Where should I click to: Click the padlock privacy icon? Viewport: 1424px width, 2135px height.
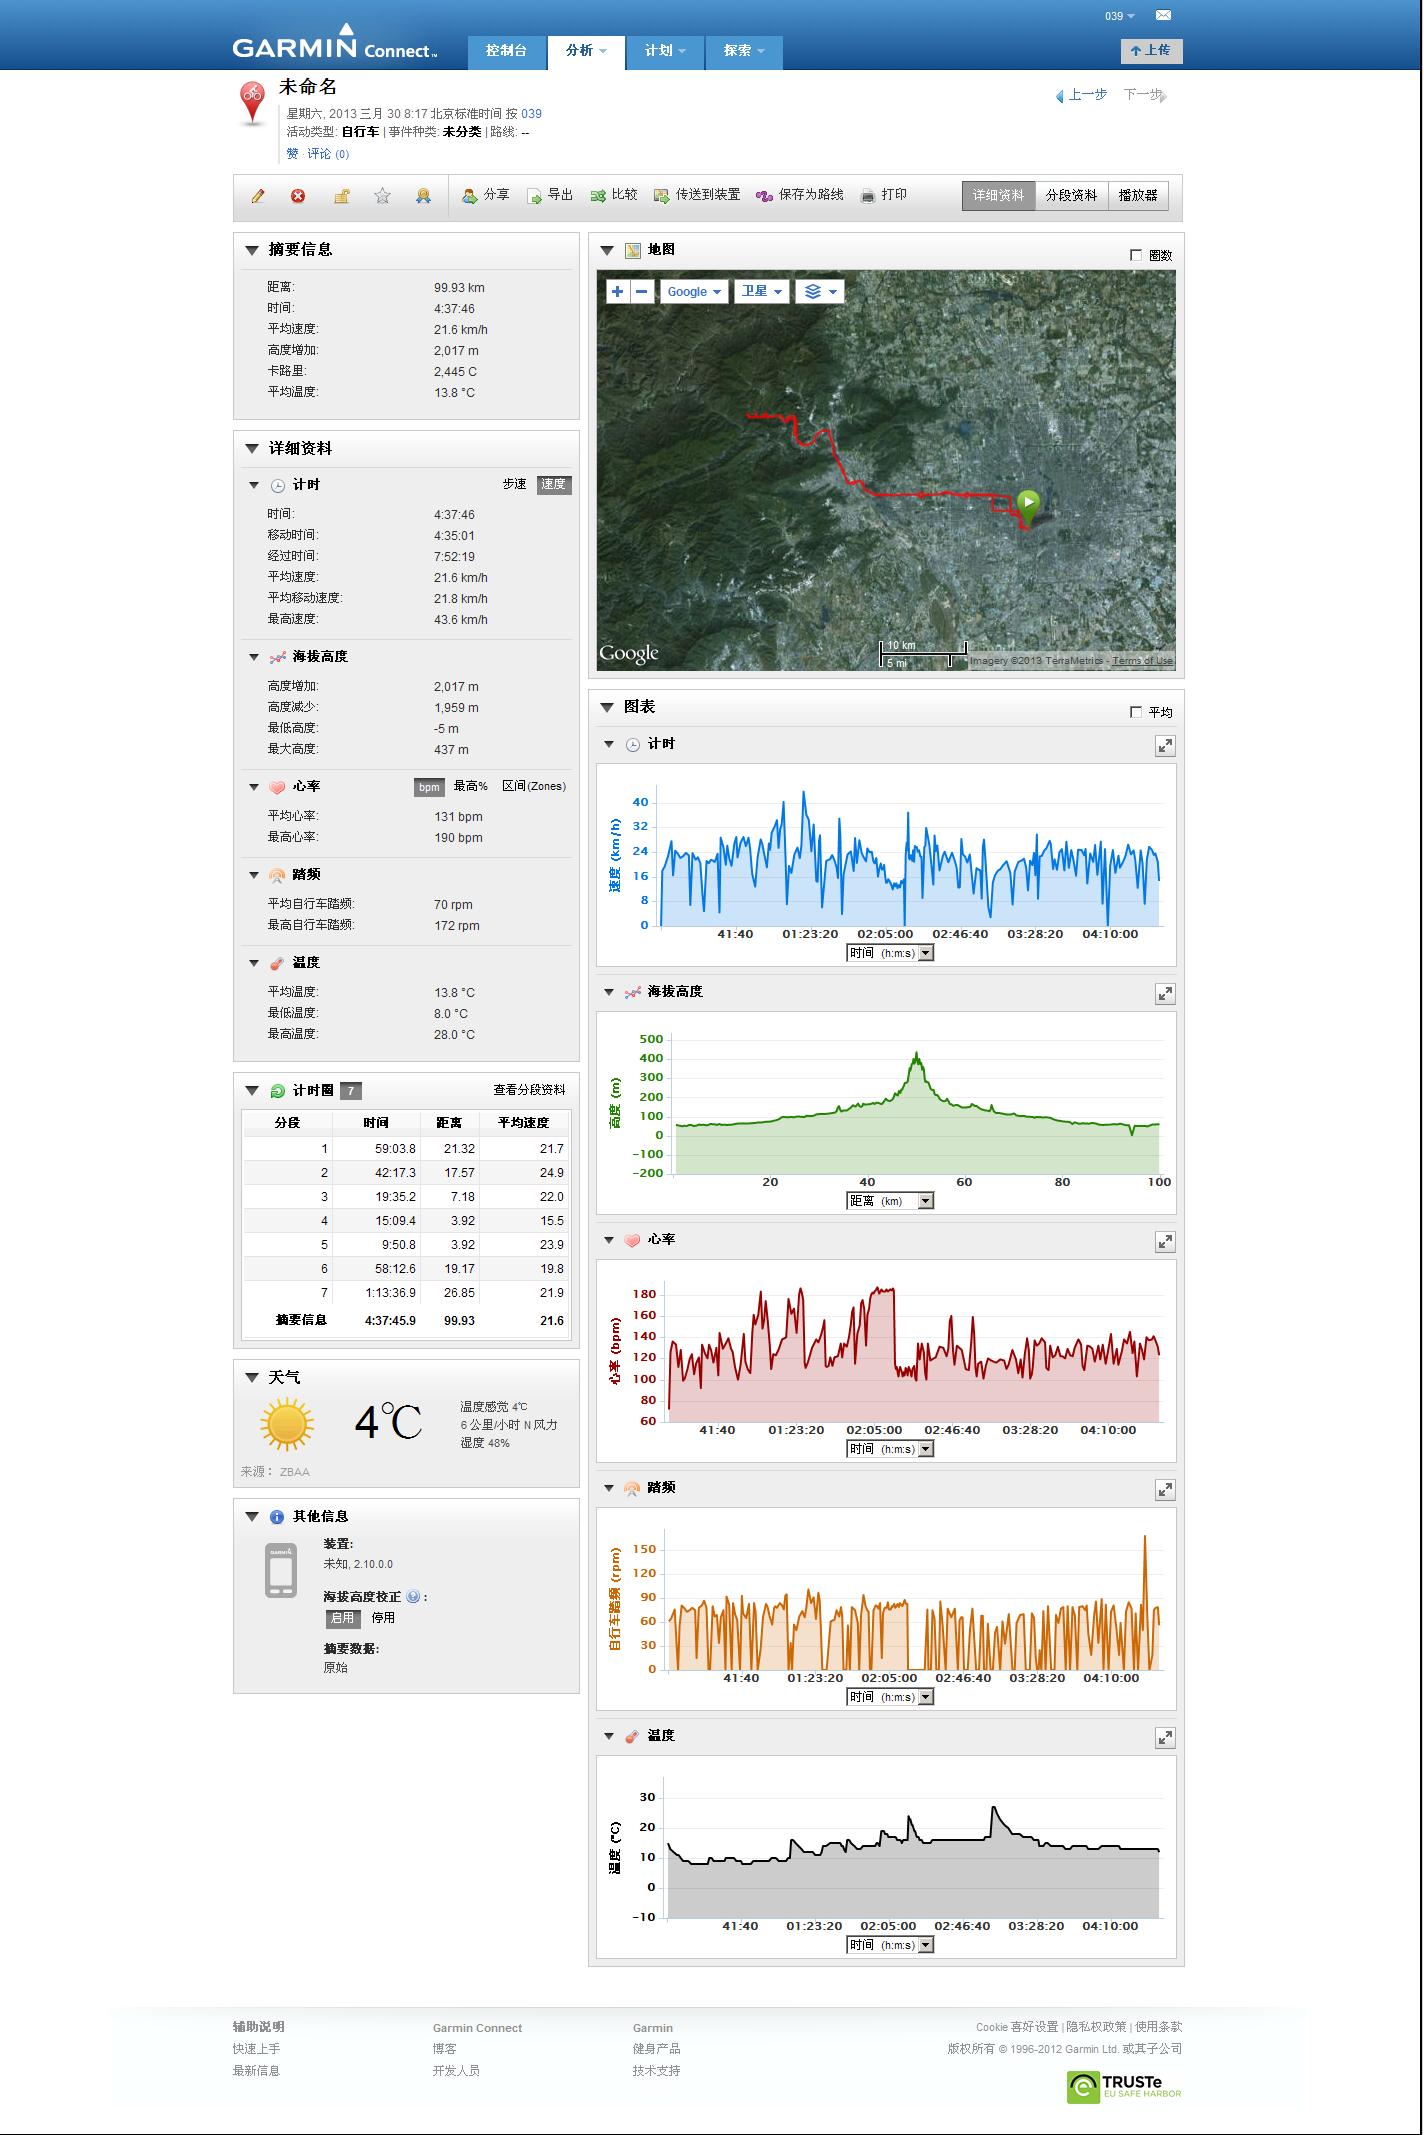coord(341,196)
